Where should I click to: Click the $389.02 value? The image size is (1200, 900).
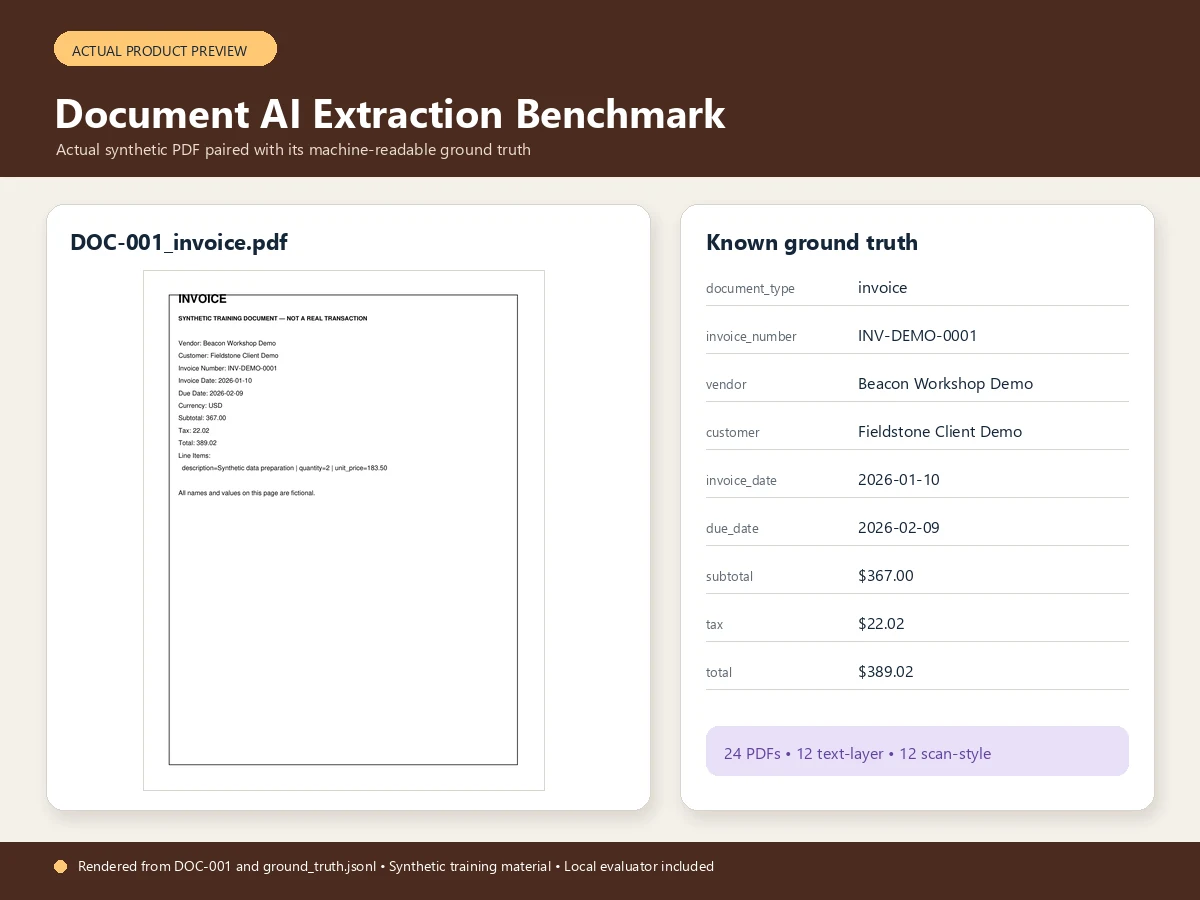(885, 672)
